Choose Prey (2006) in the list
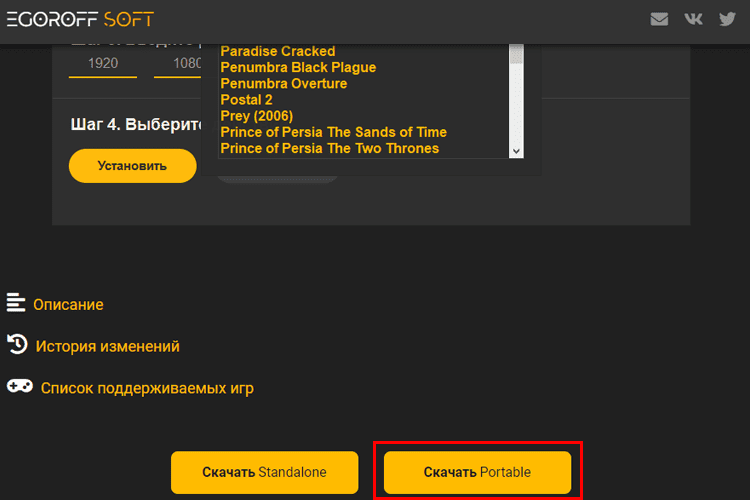Screen dimensions: 750x500 point(256,116)
